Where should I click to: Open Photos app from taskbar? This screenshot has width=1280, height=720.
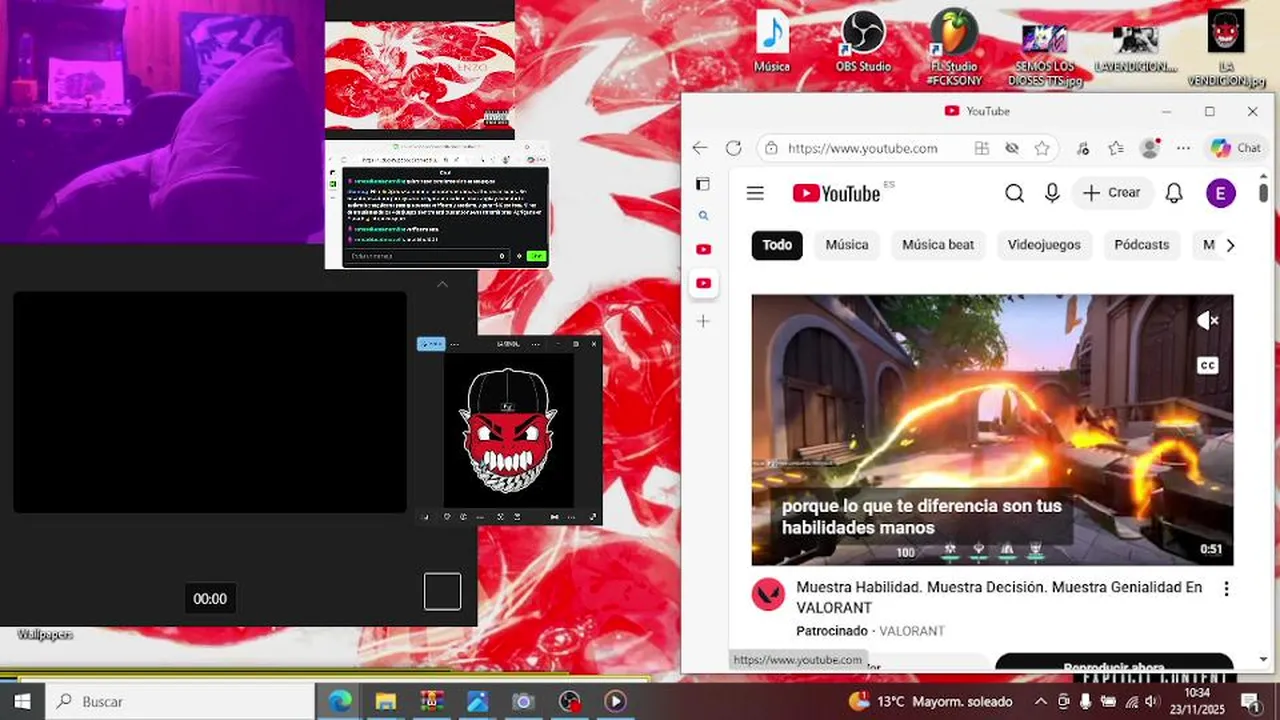coord(478,702)
